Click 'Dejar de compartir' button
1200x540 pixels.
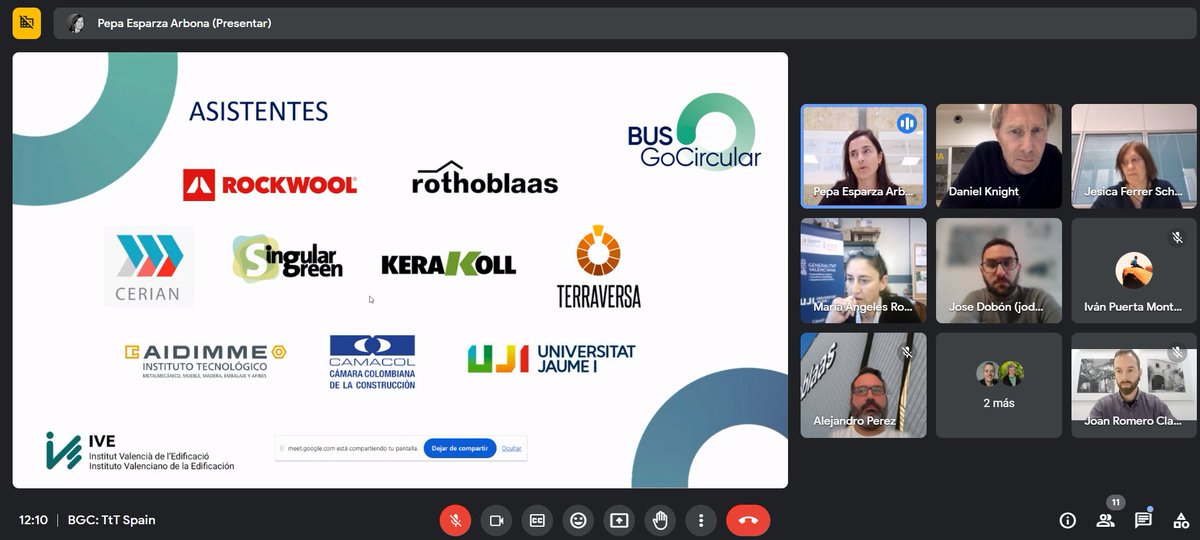tap(460, 448)
